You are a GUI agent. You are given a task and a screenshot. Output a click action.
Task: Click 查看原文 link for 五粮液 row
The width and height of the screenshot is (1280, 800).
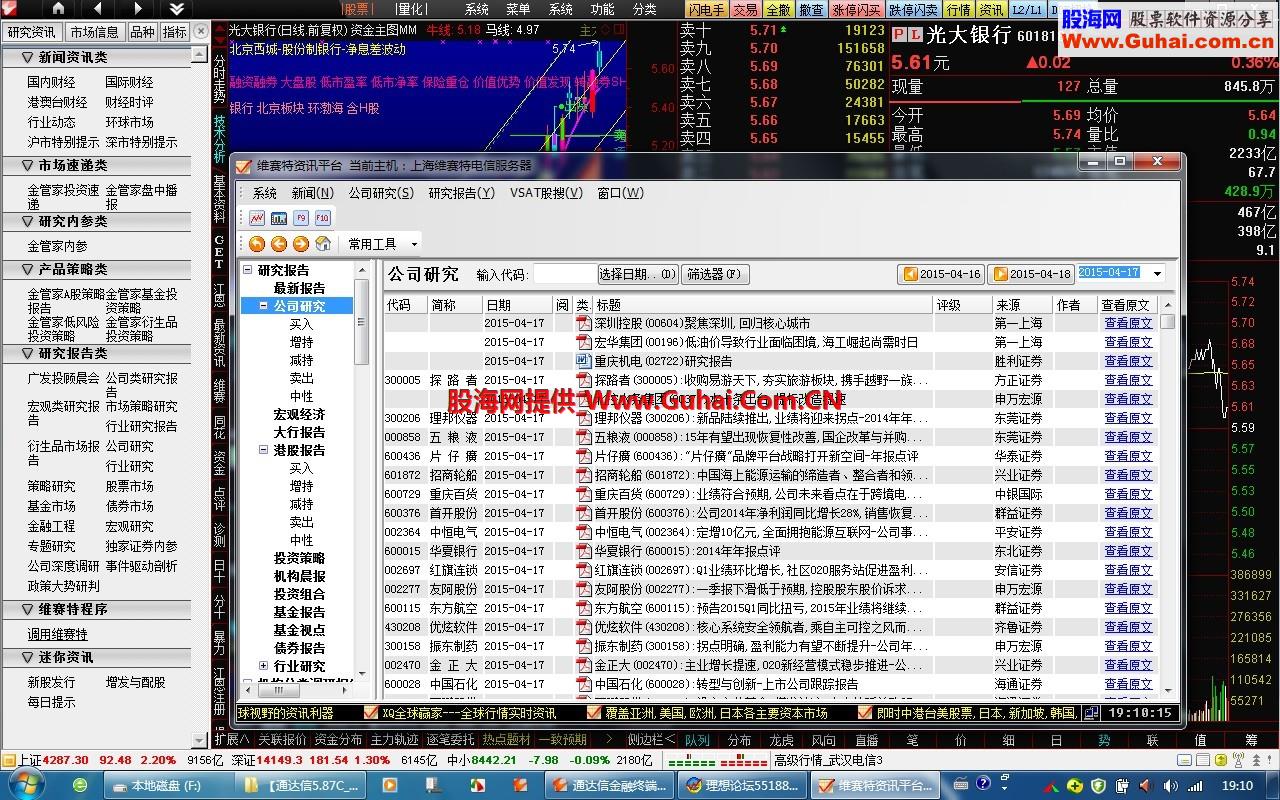coord(1127,437)
